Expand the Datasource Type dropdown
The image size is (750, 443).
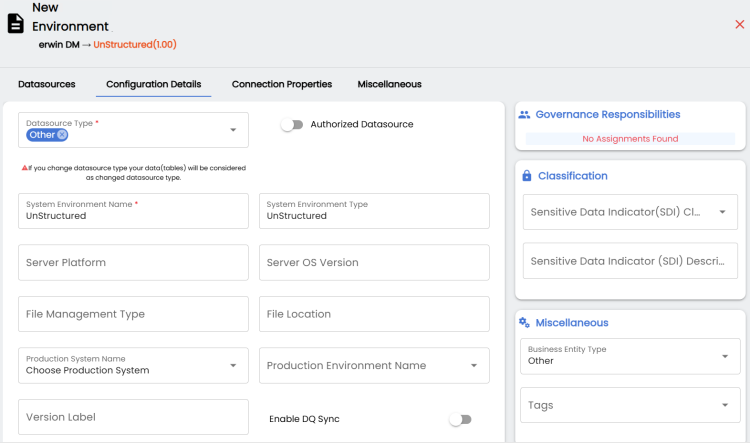(x=233, y=130)
